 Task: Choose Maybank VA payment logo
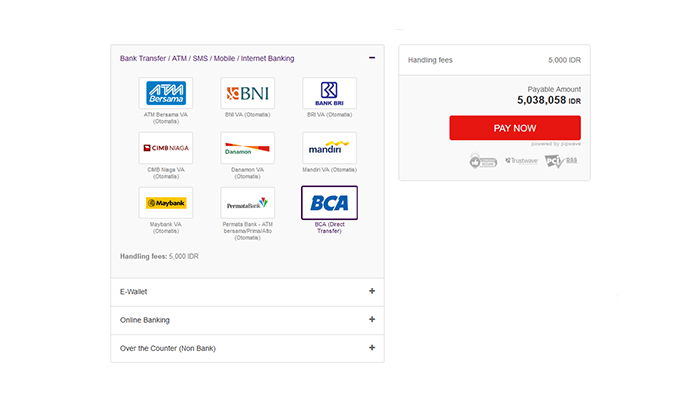(x=166, y=203)
